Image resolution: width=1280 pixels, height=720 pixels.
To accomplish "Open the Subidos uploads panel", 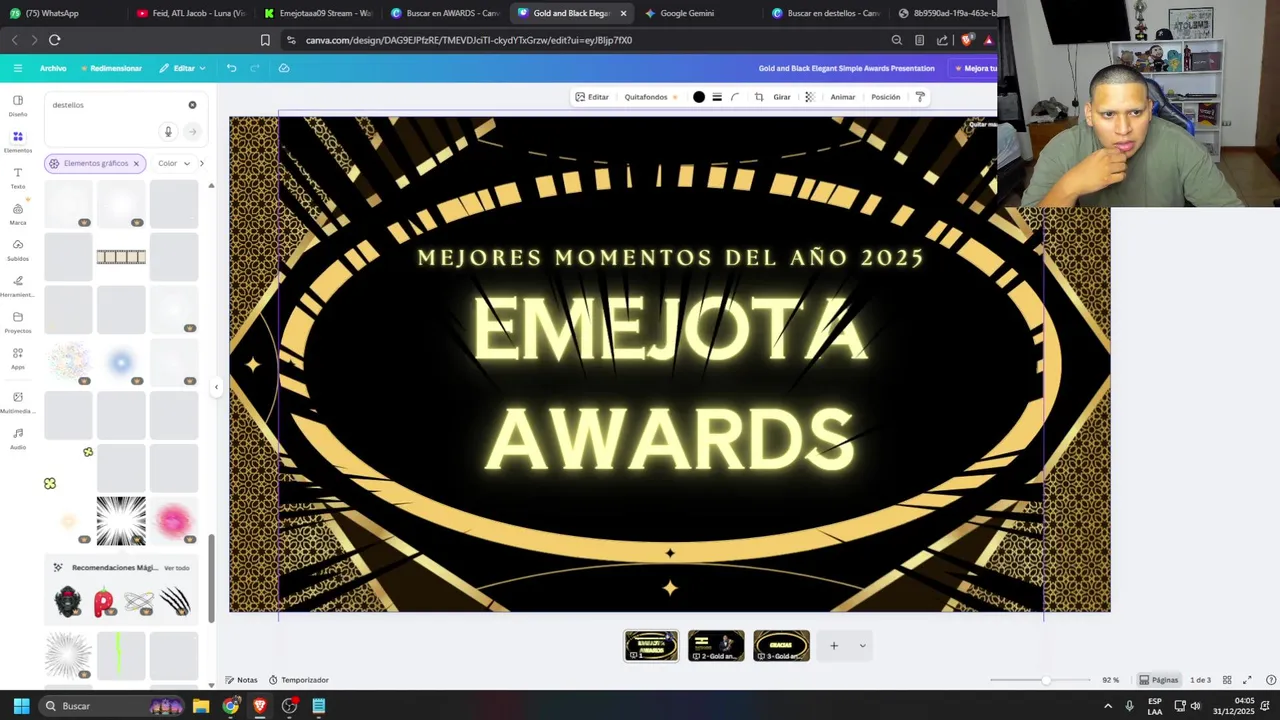I will (18, 250).
